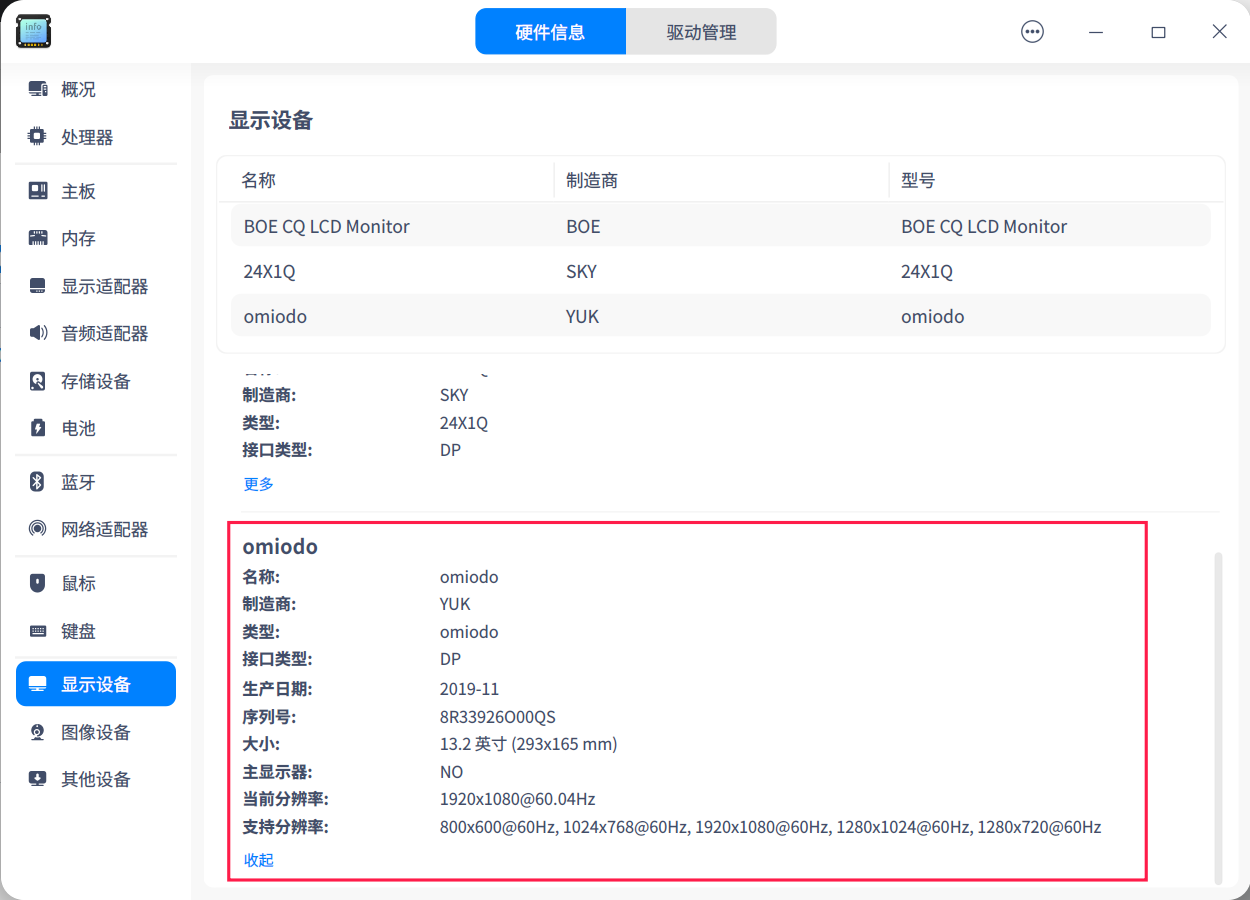Open the 电池 (Battery) panel
The width and height of the screenshot is (1250, 900).
coord(73,428)
